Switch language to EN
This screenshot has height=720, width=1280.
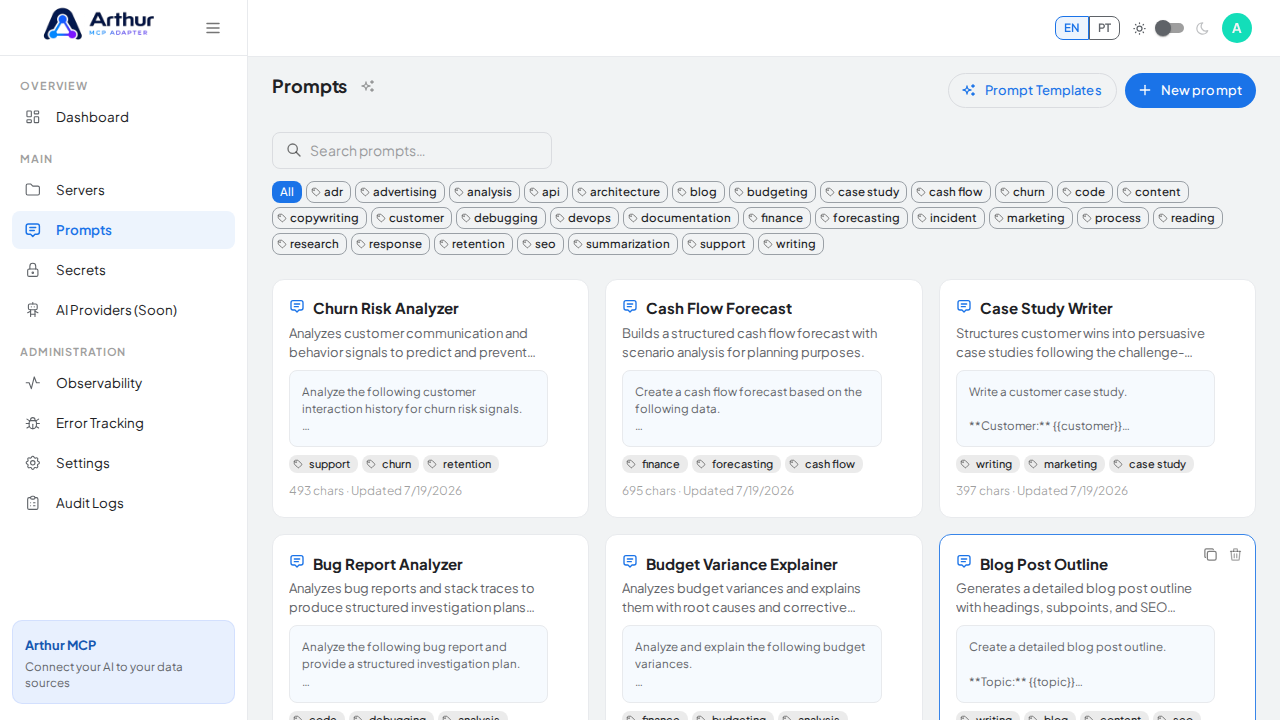point(1072,28)
